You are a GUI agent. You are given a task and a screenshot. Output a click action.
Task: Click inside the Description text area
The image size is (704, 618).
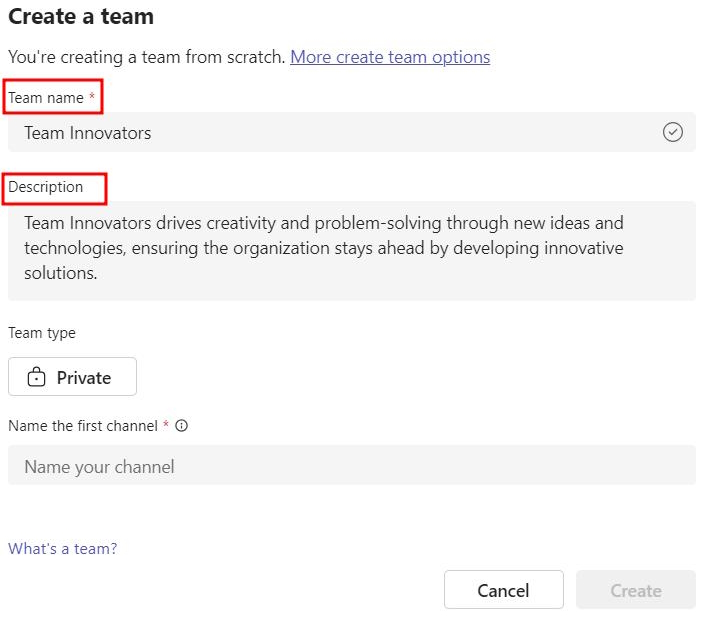(350, 250)
